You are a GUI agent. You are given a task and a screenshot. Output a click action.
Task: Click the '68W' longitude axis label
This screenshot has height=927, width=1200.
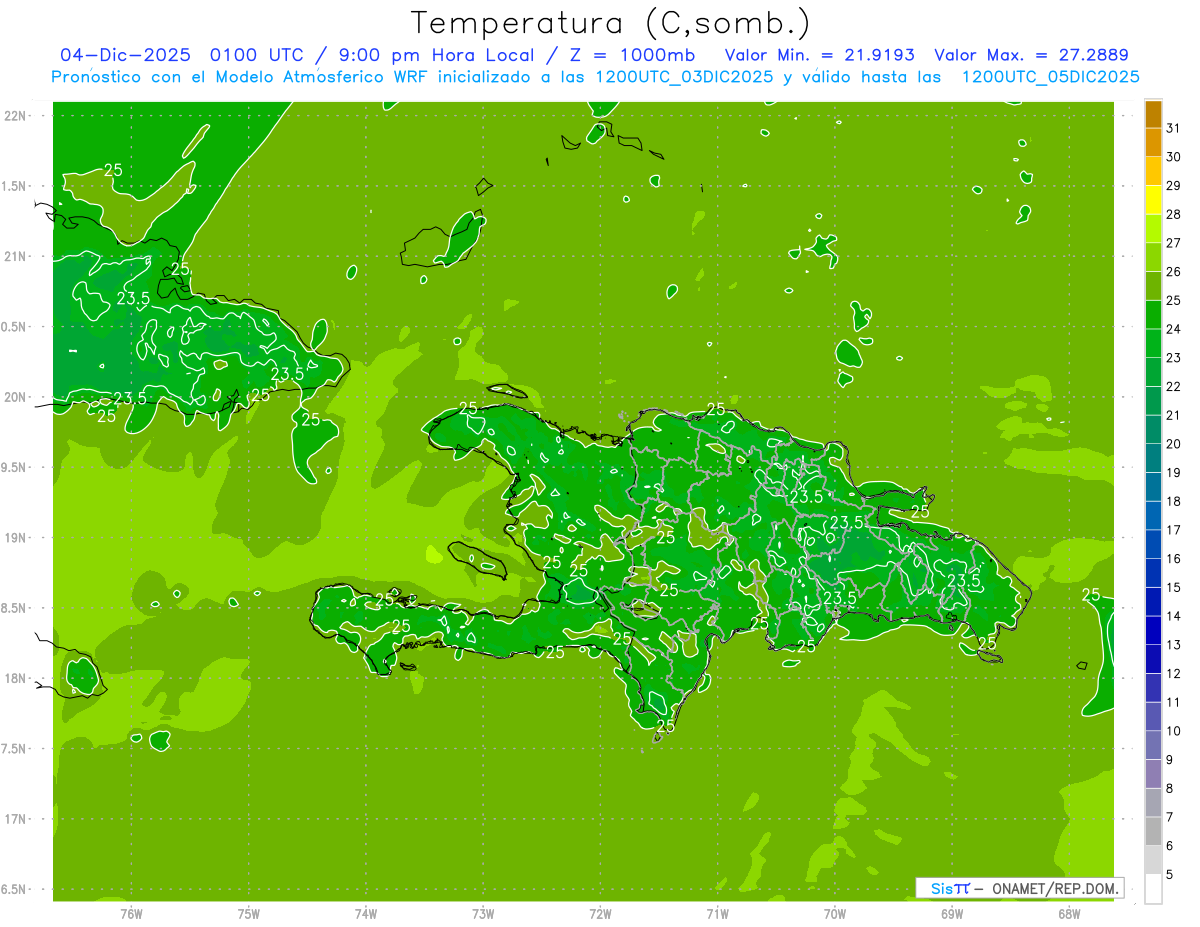point(1069,913)
